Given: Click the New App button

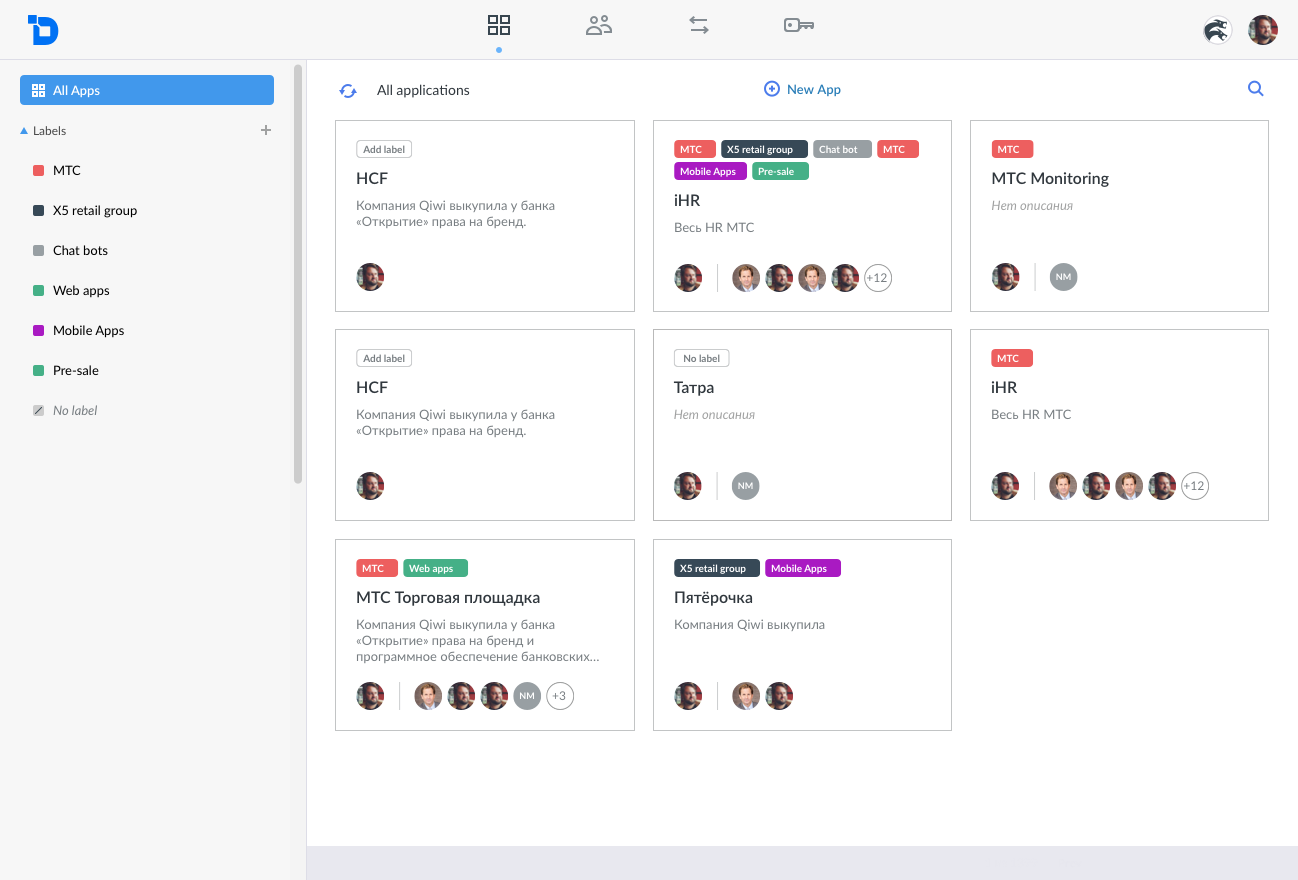Looking at the screenshot, I should pyautogui.click(x=802, y=89).
